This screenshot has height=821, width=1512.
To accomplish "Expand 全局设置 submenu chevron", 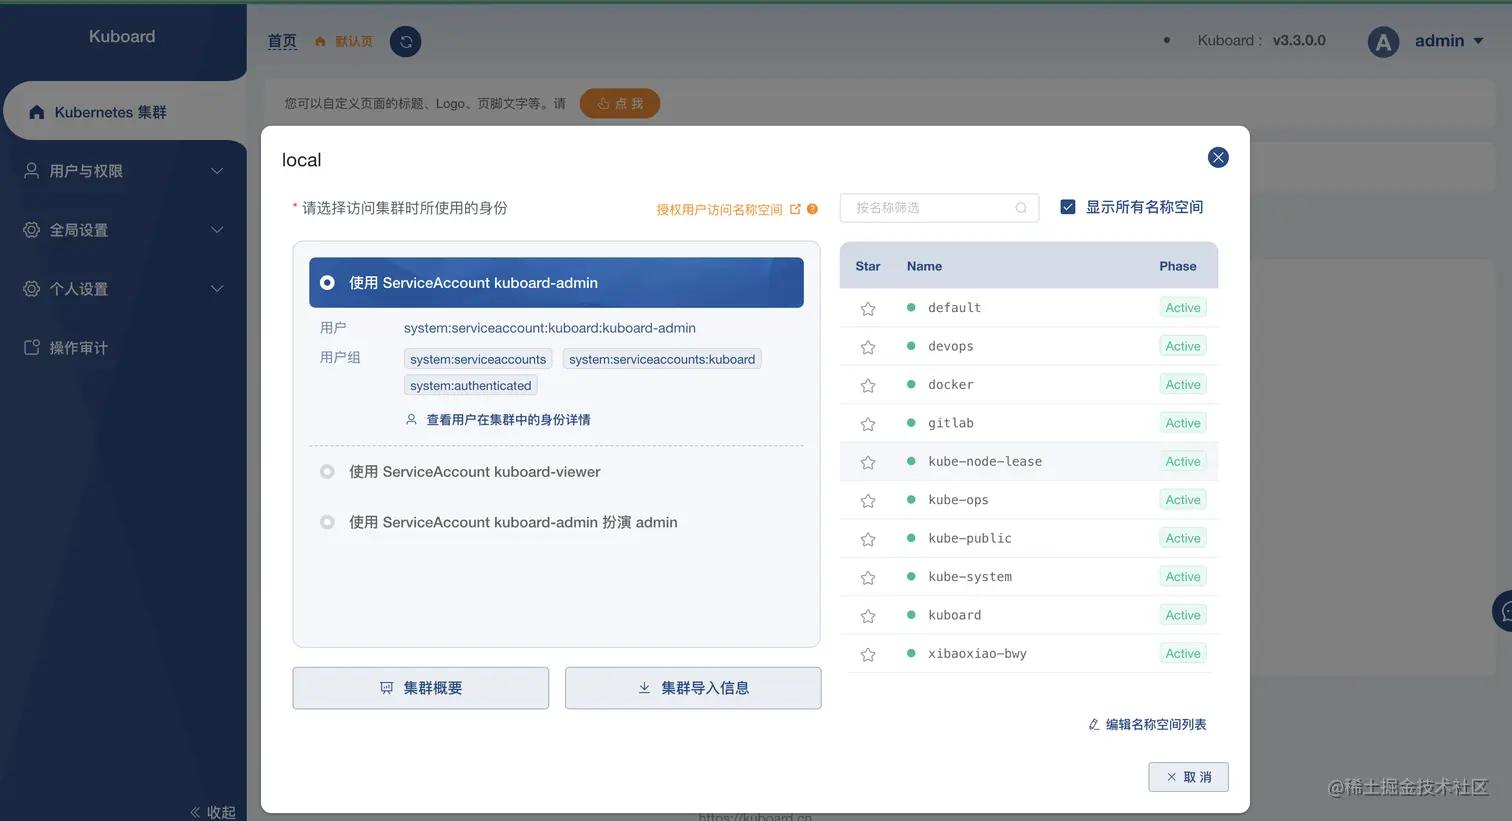I will [217, 230].
